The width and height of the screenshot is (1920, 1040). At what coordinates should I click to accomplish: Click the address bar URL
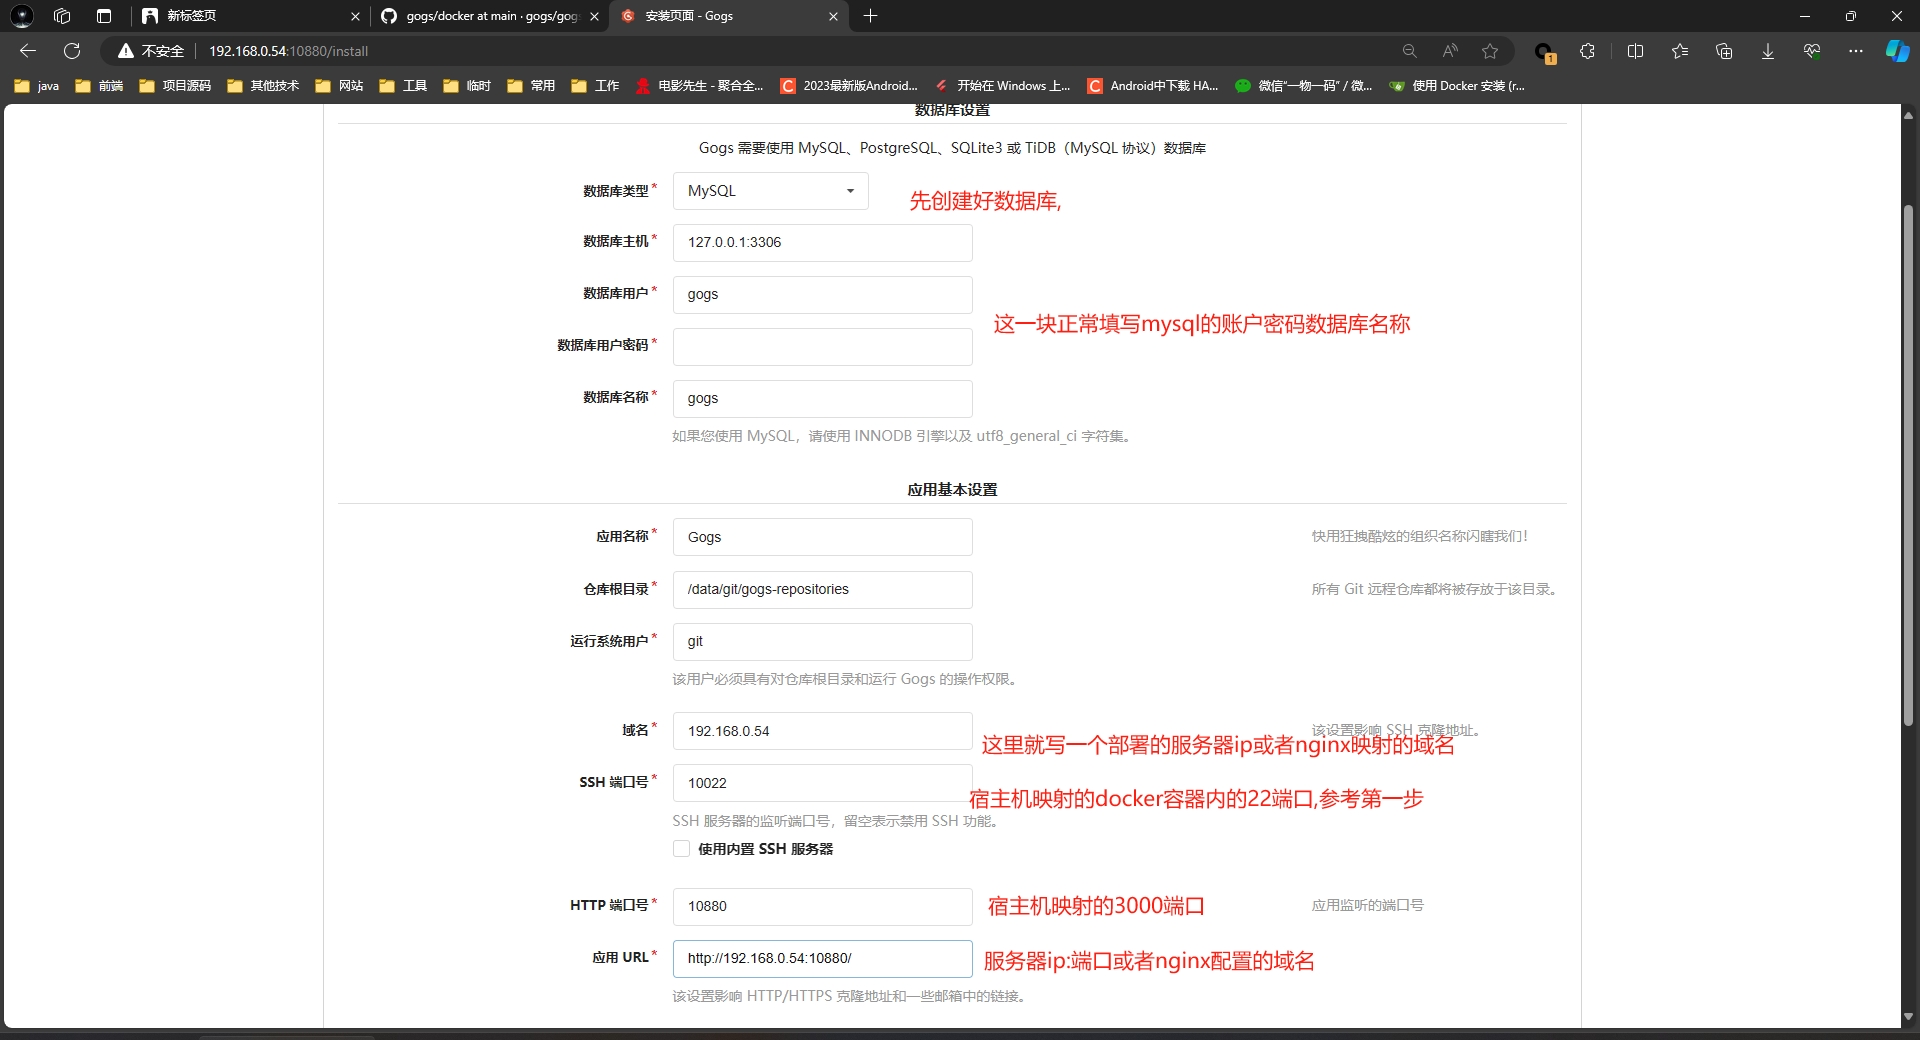(288, 51)
